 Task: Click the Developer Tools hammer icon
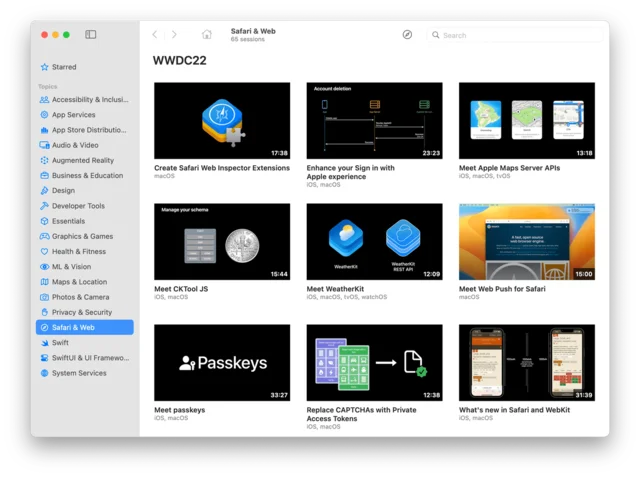[x=44, y=206]
